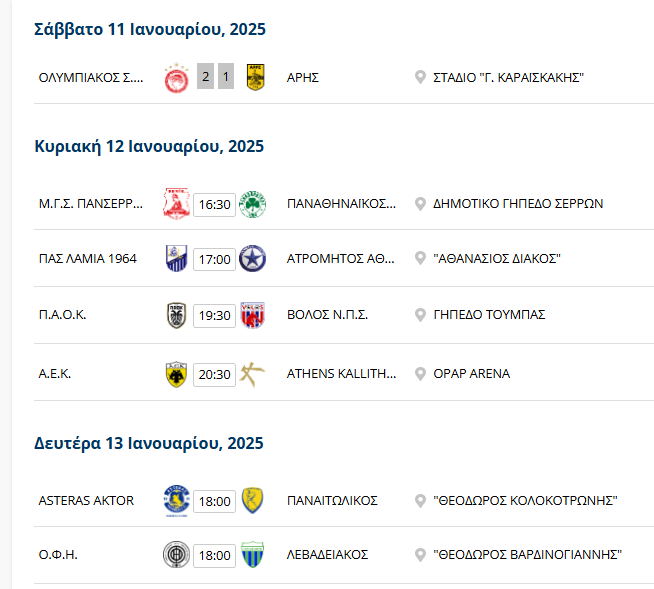654x589 pixels.
Task: Select the Volos N.P.S. crest
Action: [x=252, y=315]
